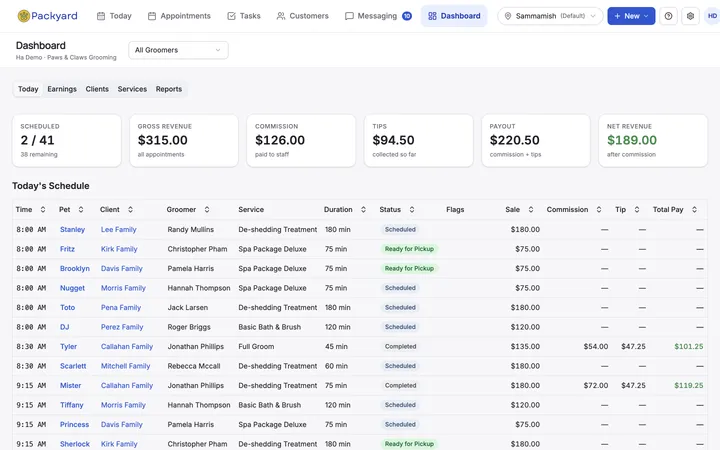Switch to the Today dashboard tab

coord(28,89)
